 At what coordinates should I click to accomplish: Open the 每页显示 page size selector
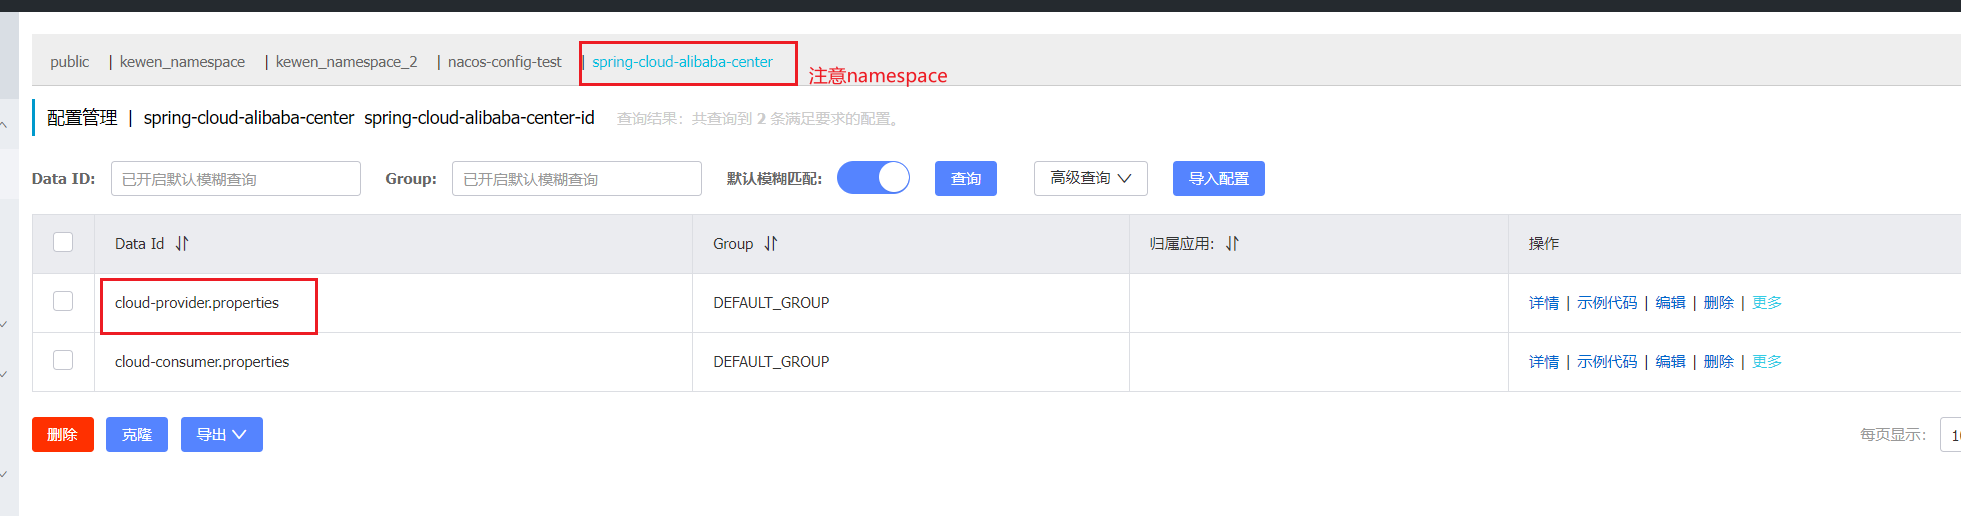pyautogui.click(x=1950, y=435)
